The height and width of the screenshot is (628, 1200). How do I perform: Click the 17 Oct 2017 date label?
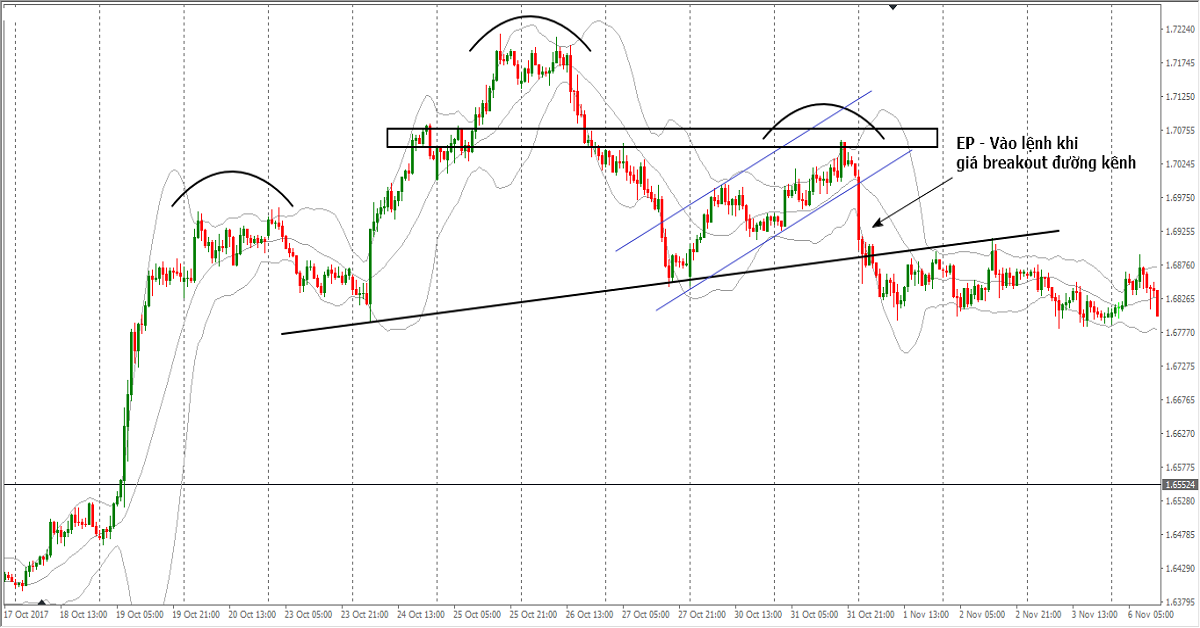coord(27,613)
